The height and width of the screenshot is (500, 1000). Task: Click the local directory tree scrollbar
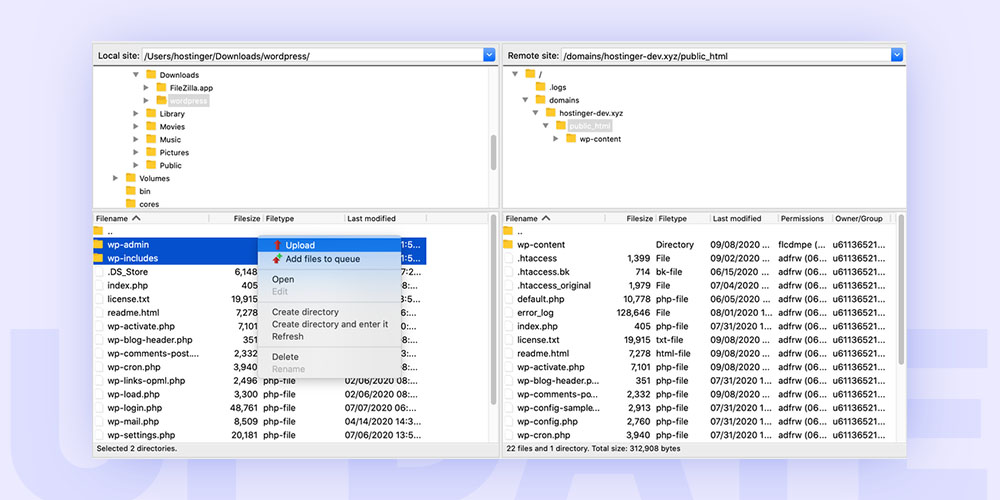click(x=494, y=152)
